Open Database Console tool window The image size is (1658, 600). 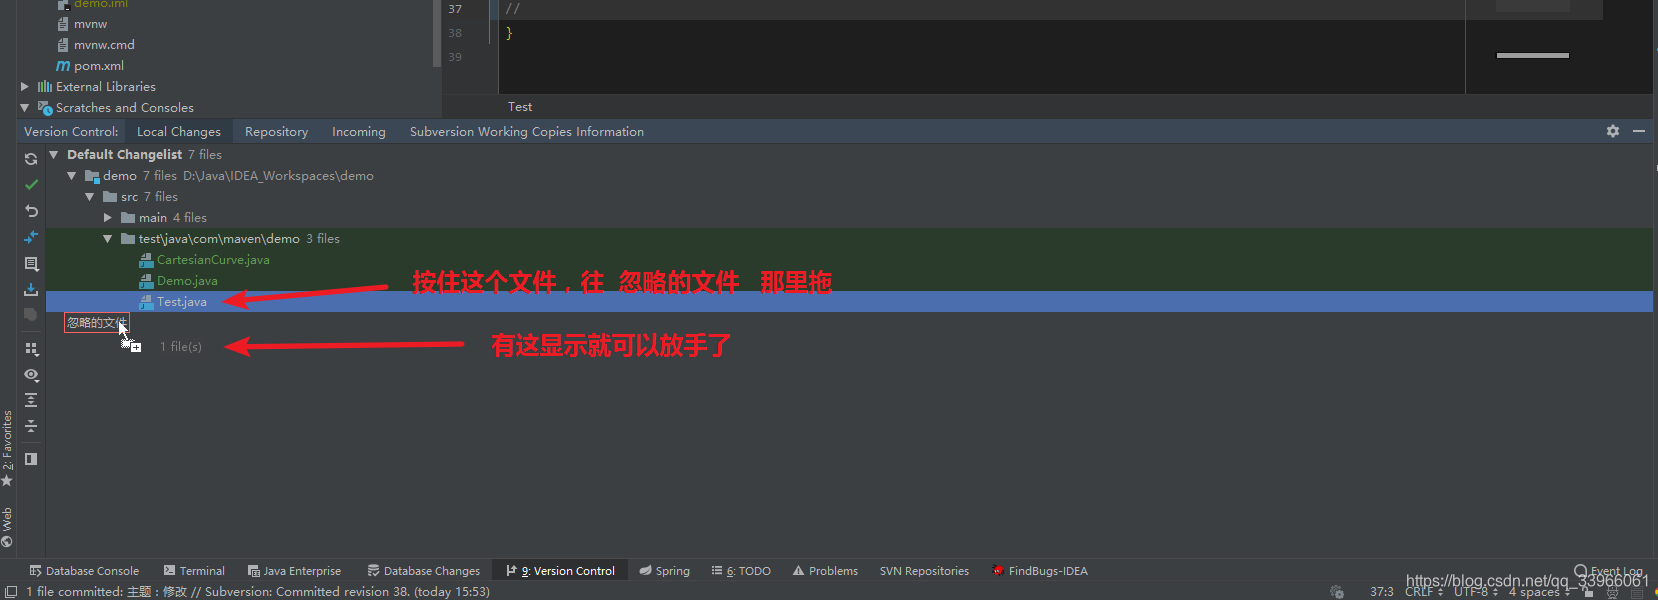(84, 571)
